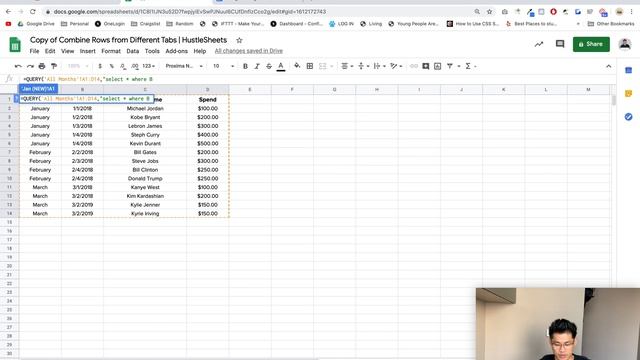Open the Format menu
This screenshot has width=640, height=360.
coord(111,51)
